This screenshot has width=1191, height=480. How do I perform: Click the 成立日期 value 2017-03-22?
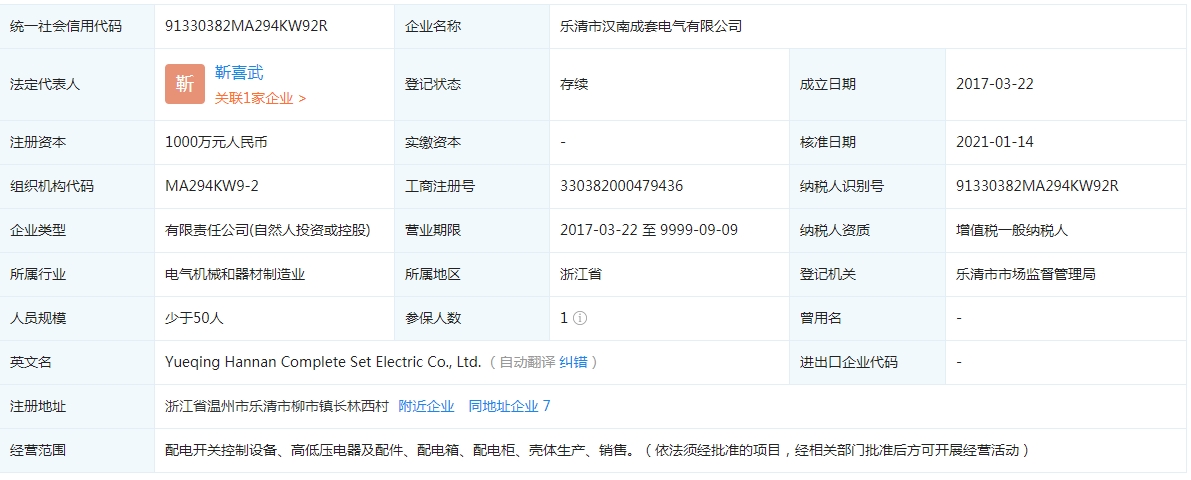tap(994, 84)
